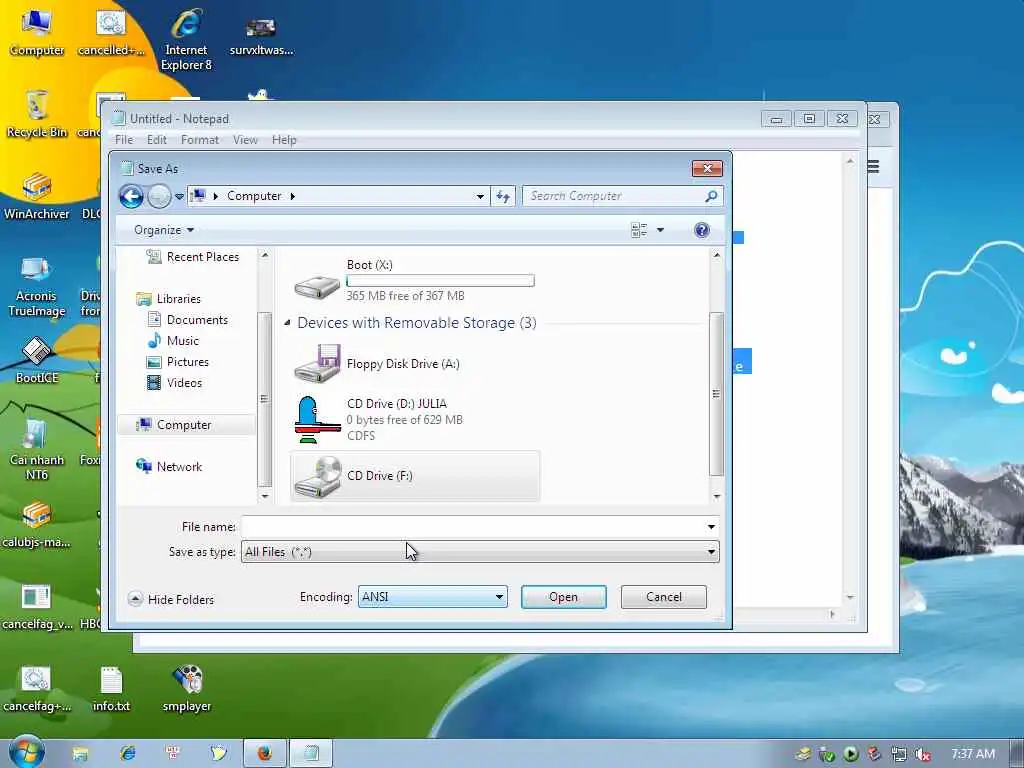1024x768 pixels.
Task: Click the hamburger menu in background window
Action: tap(873, 167)
